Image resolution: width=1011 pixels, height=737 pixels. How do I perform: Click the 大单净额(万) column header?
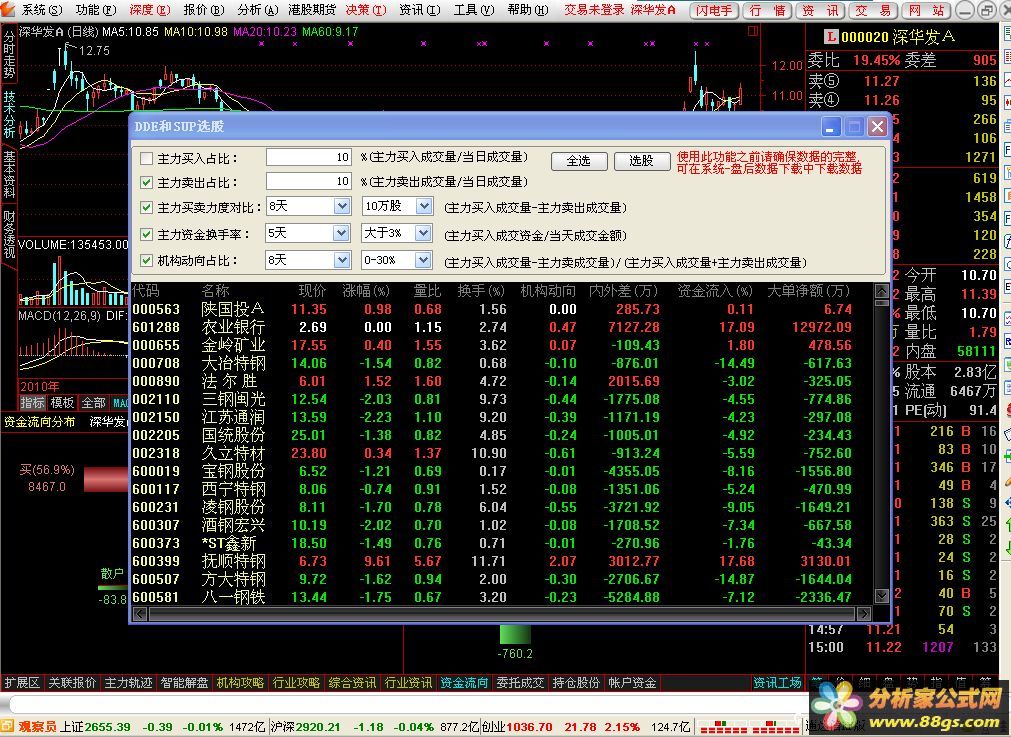[x=809, y=291]
